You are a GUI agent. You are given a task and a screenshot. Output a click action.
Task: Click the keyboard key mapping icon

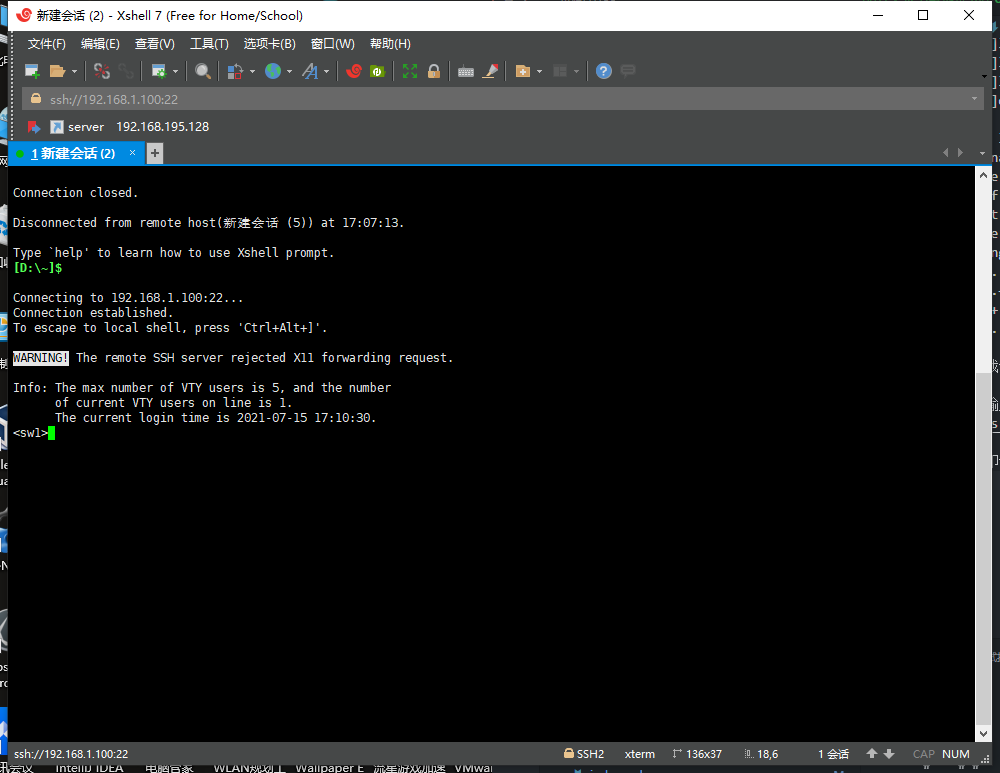point(466,72)
